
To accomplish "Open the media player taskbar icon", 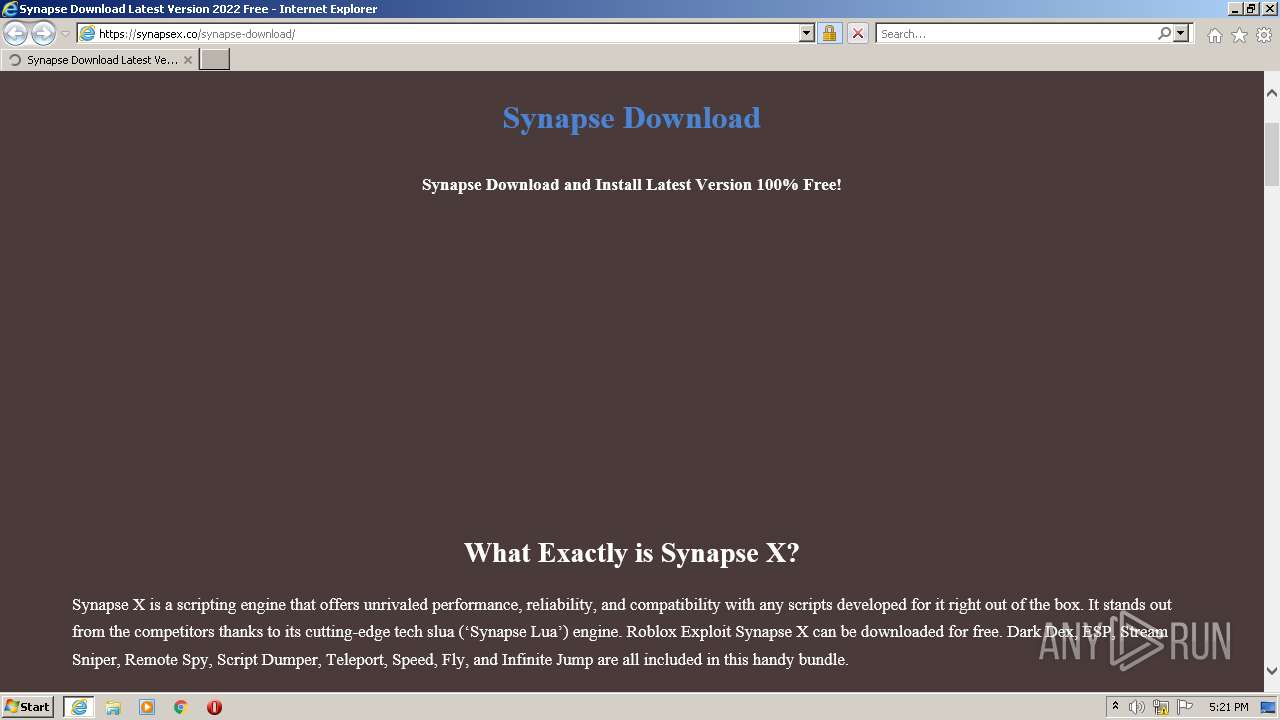I will (x=147, y=707).
